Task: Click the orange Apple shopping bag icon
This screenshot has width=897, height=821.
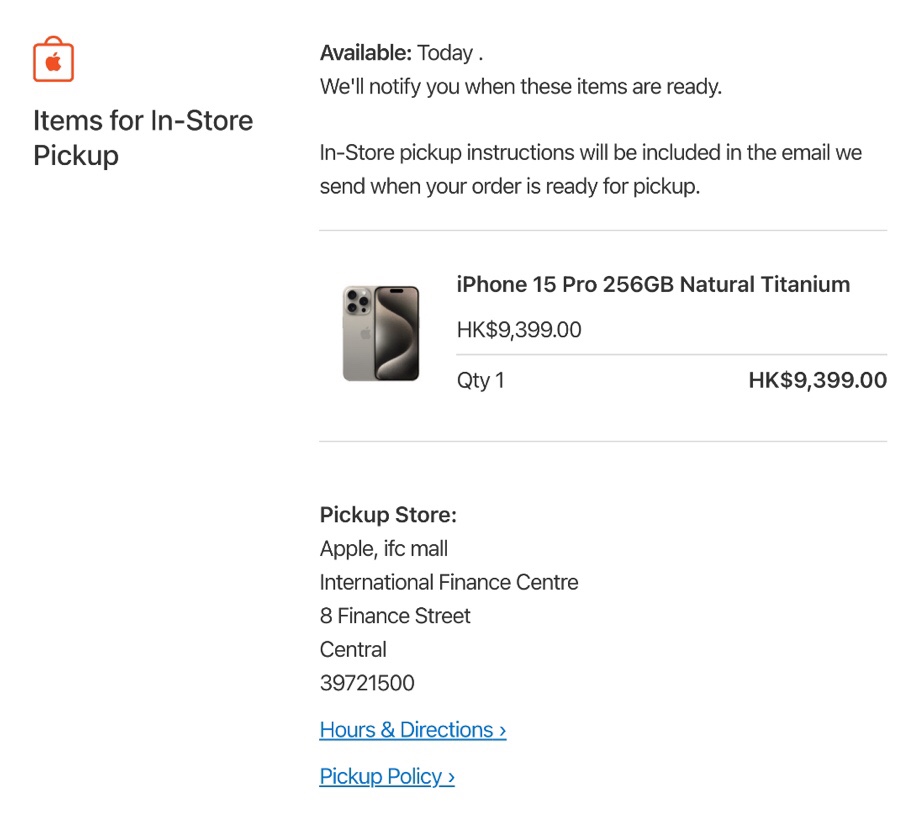Action: (x=53, y=59)
